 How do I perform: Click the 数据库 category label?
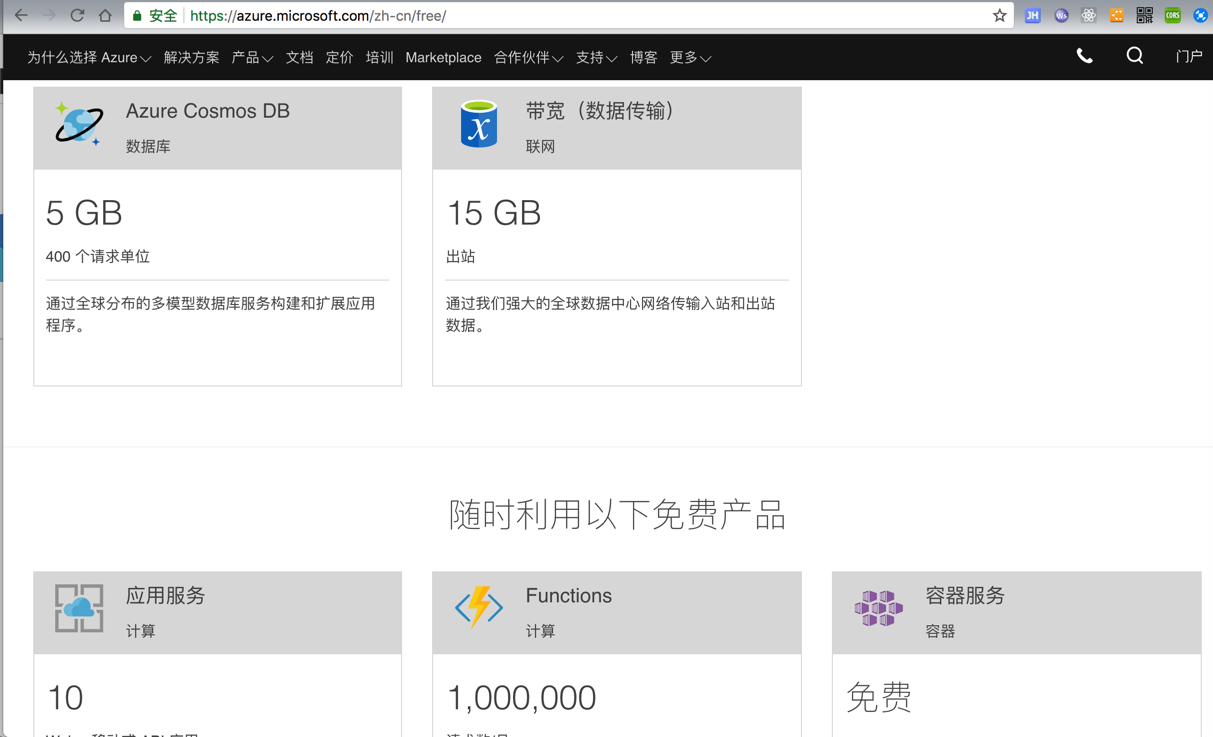point(148,146)
